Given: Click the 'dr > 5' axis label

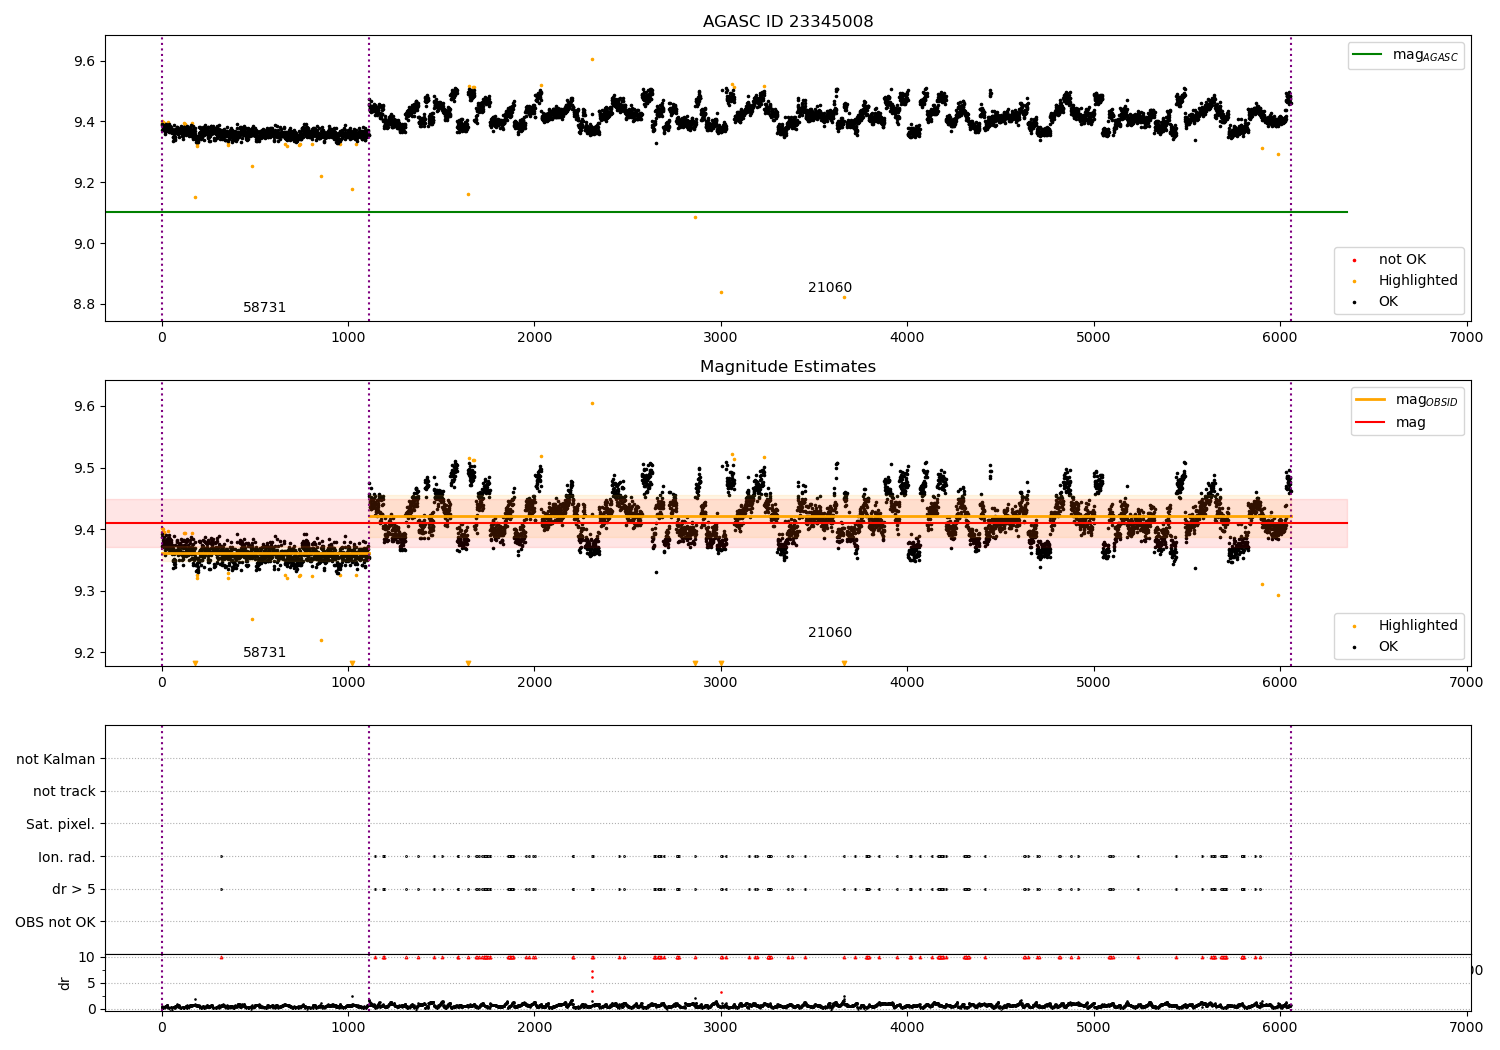Looking at the screenshot, I should click(74, 889).
